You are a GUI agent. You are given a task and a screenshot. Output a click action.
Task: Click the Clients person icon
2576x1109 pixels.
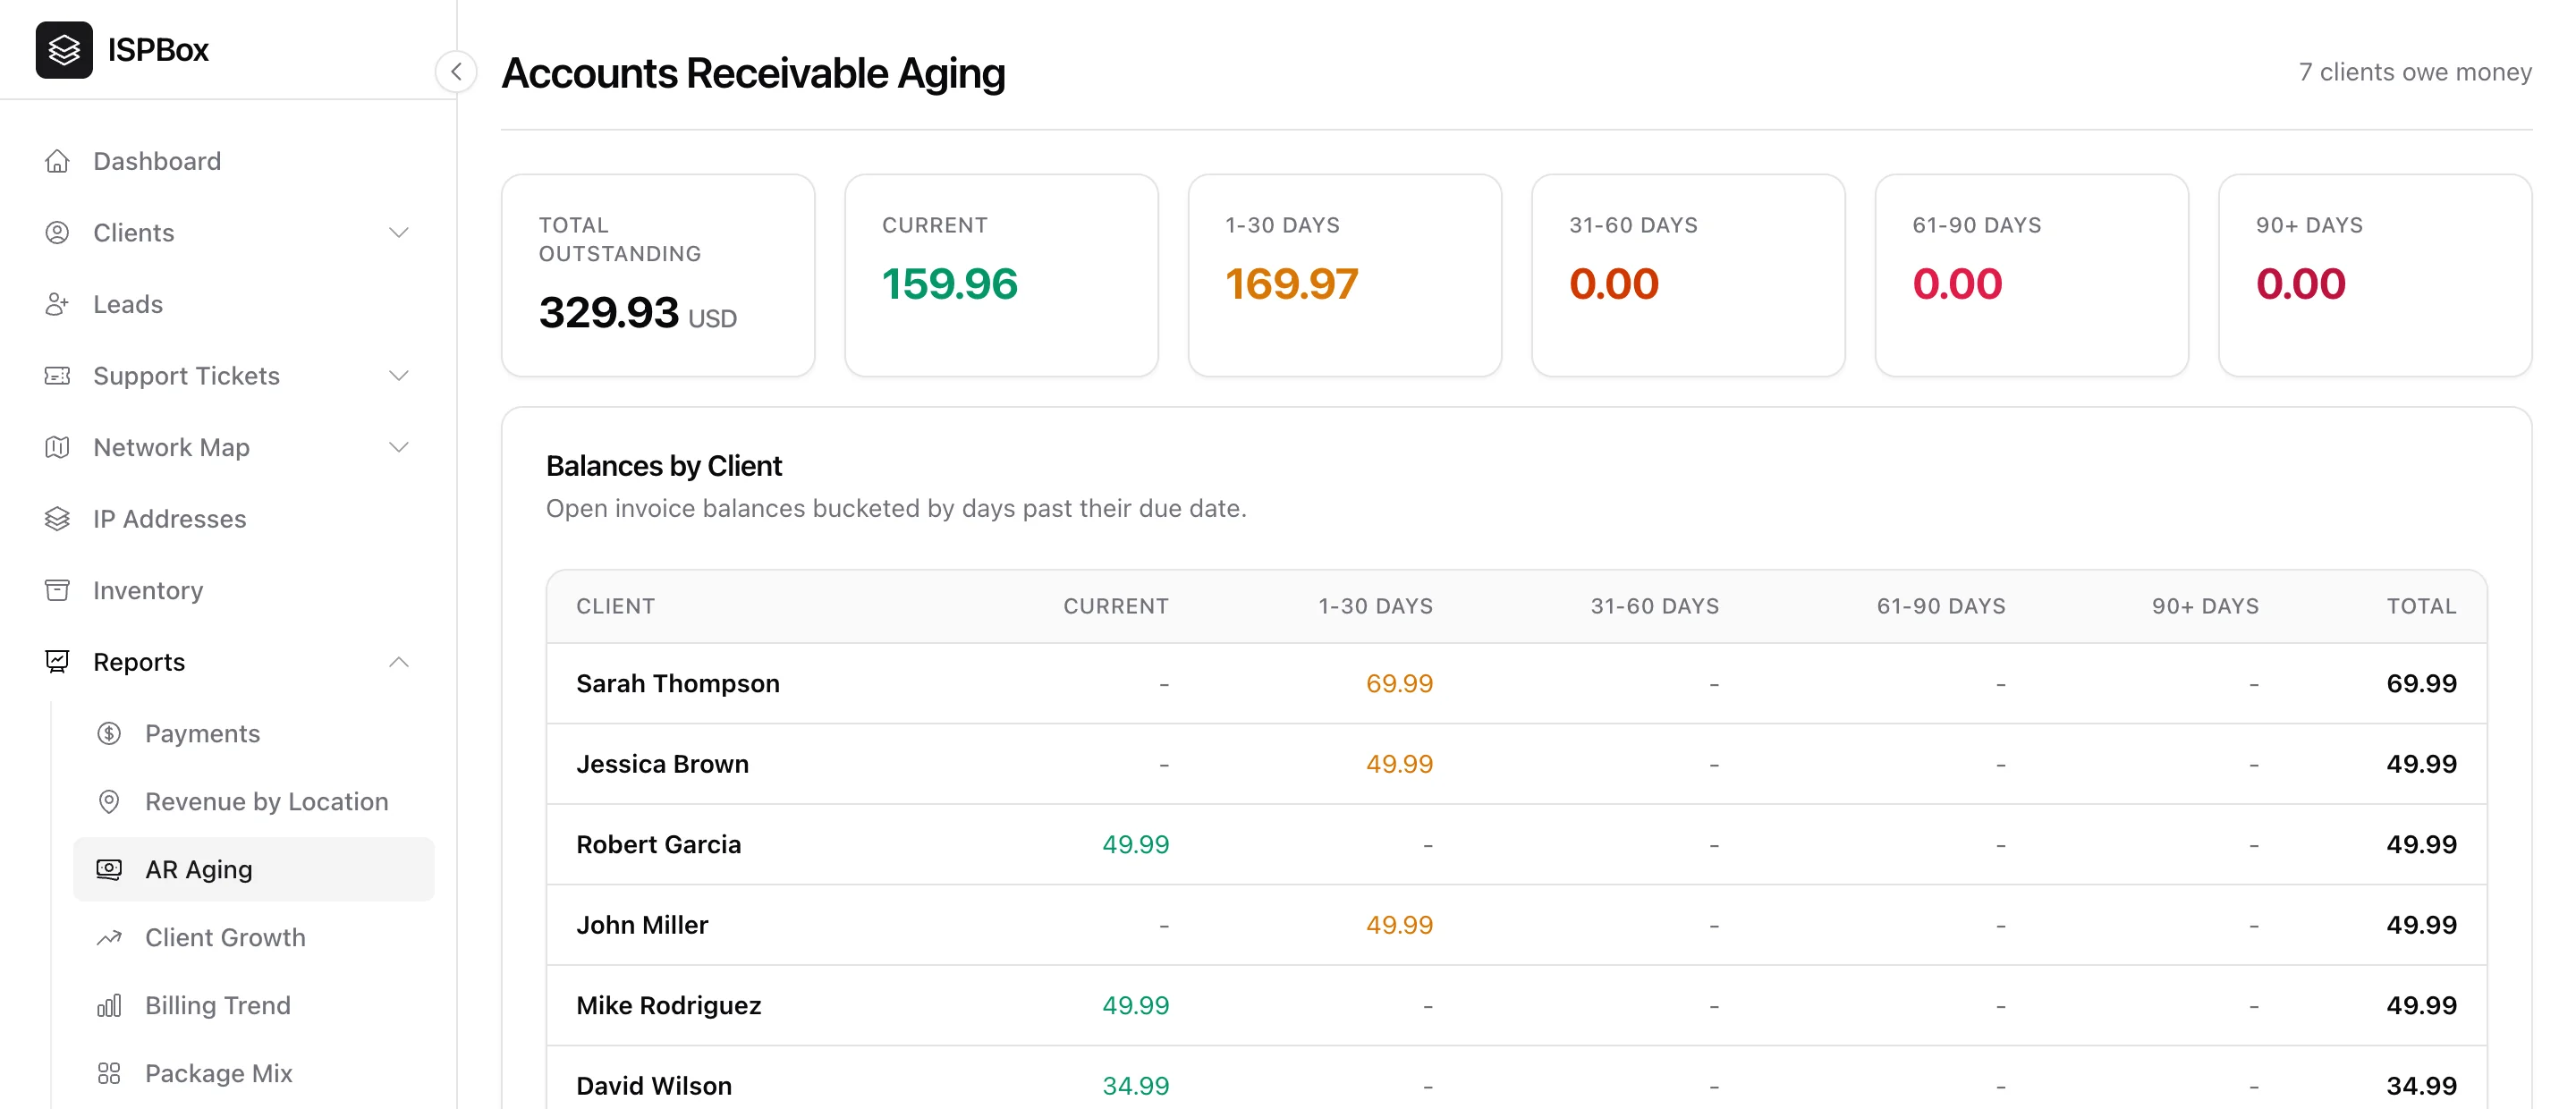(57, 232)
